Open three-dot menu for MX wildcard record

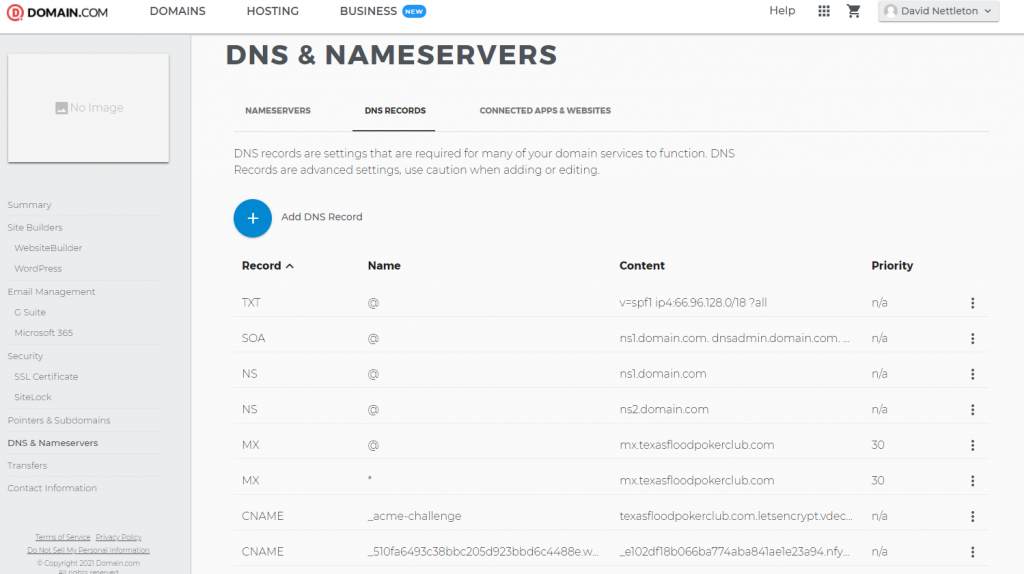click(972, 481)
